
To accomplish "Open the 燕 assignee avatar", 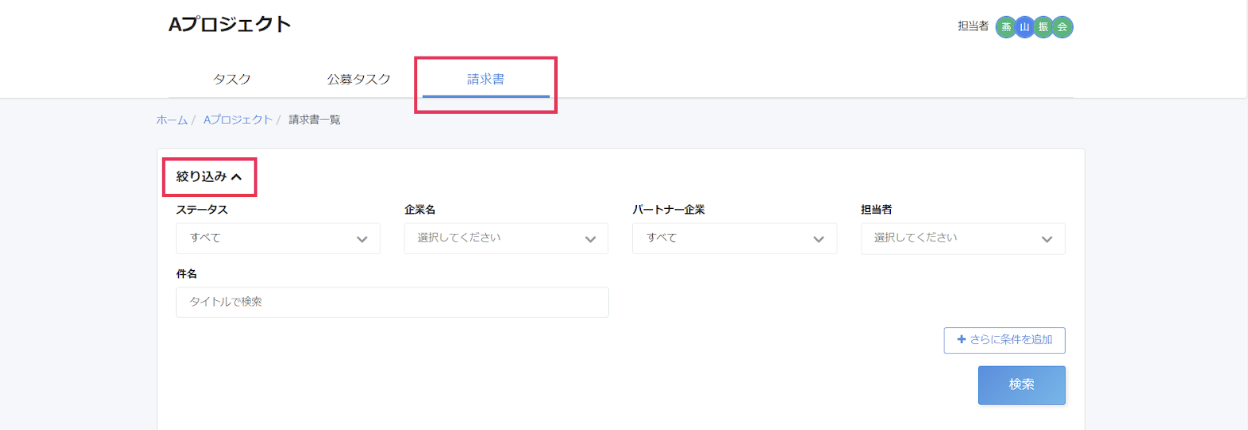I will 1007,27.
